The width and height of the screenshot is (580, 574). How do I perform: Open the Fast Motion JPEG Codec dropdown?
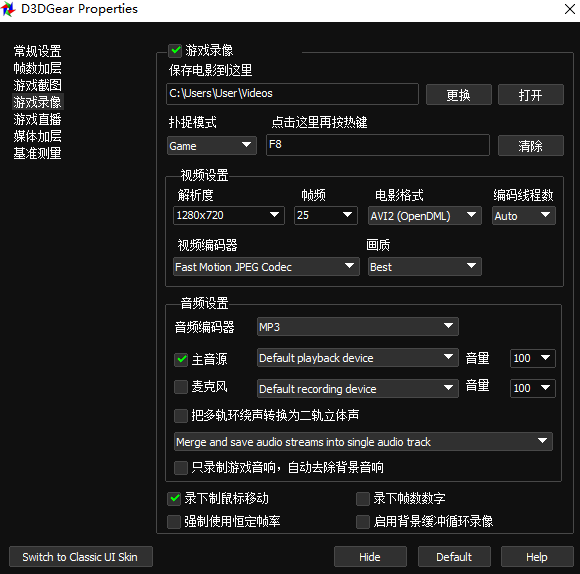(x=266, y=266)
